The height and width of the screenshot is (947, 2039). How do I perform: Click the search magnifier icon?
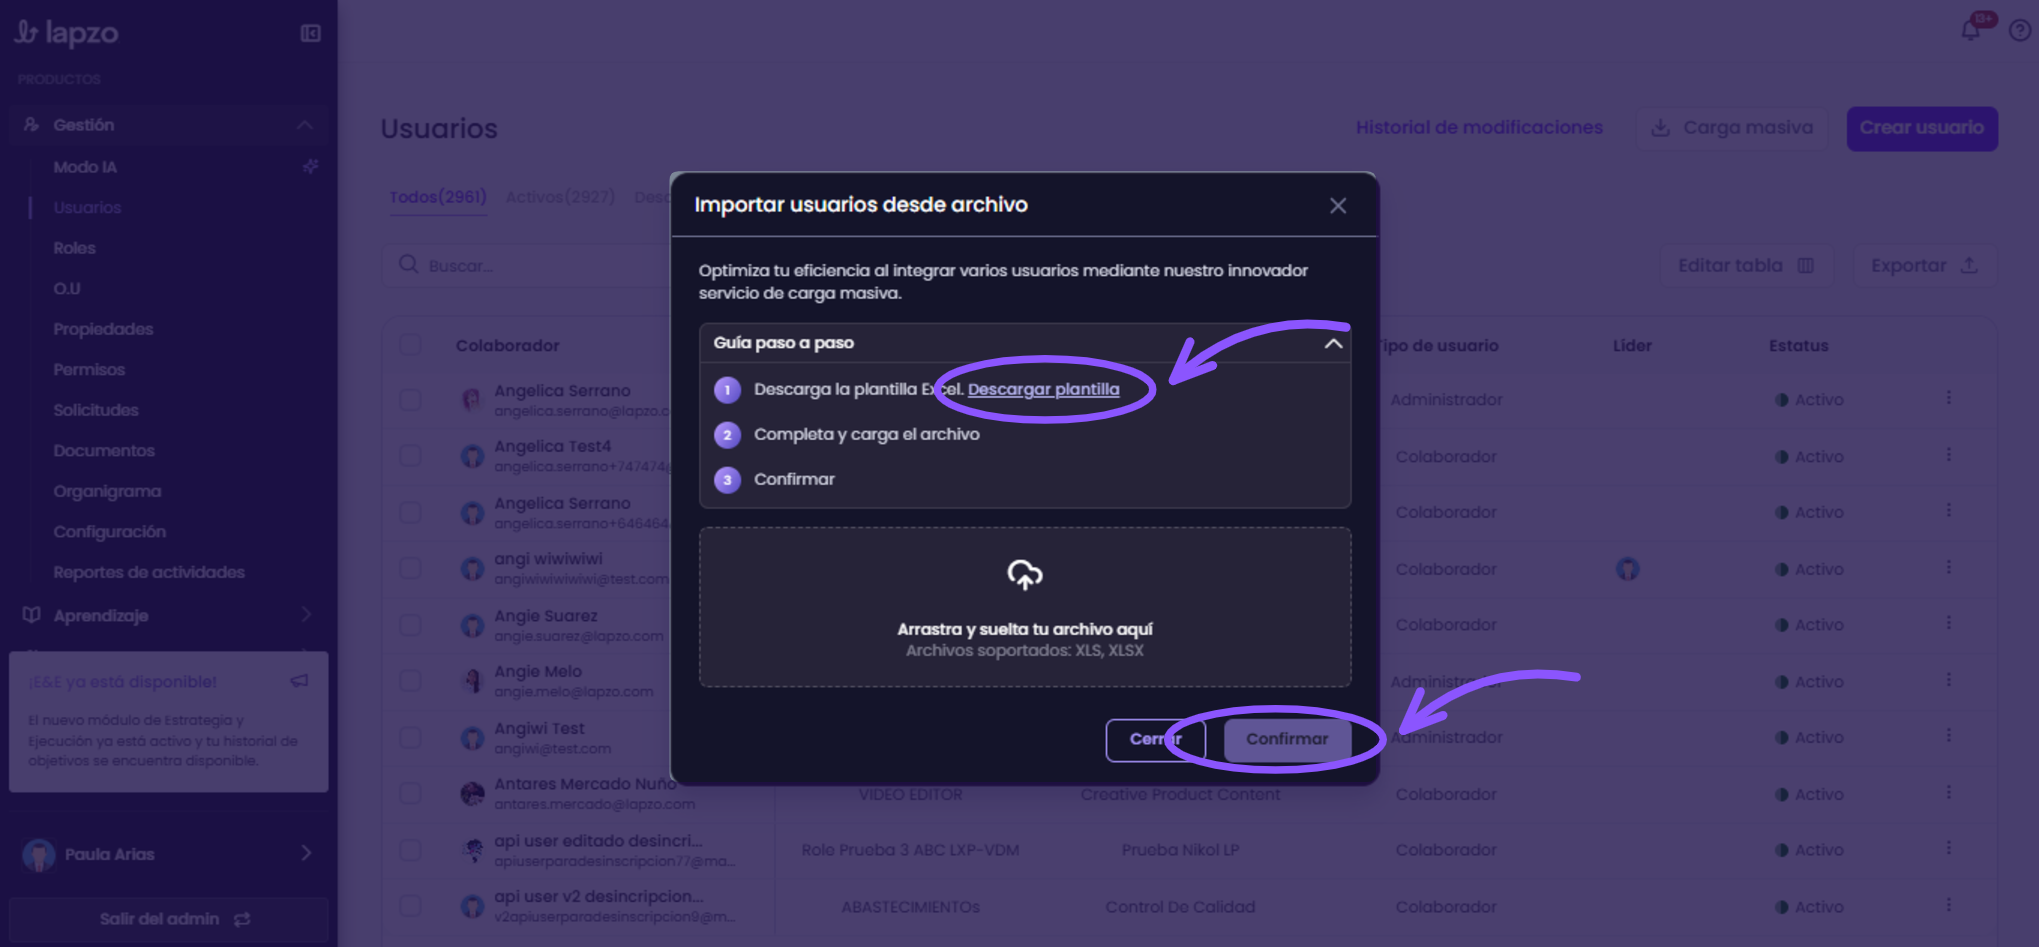coord(408,264)
